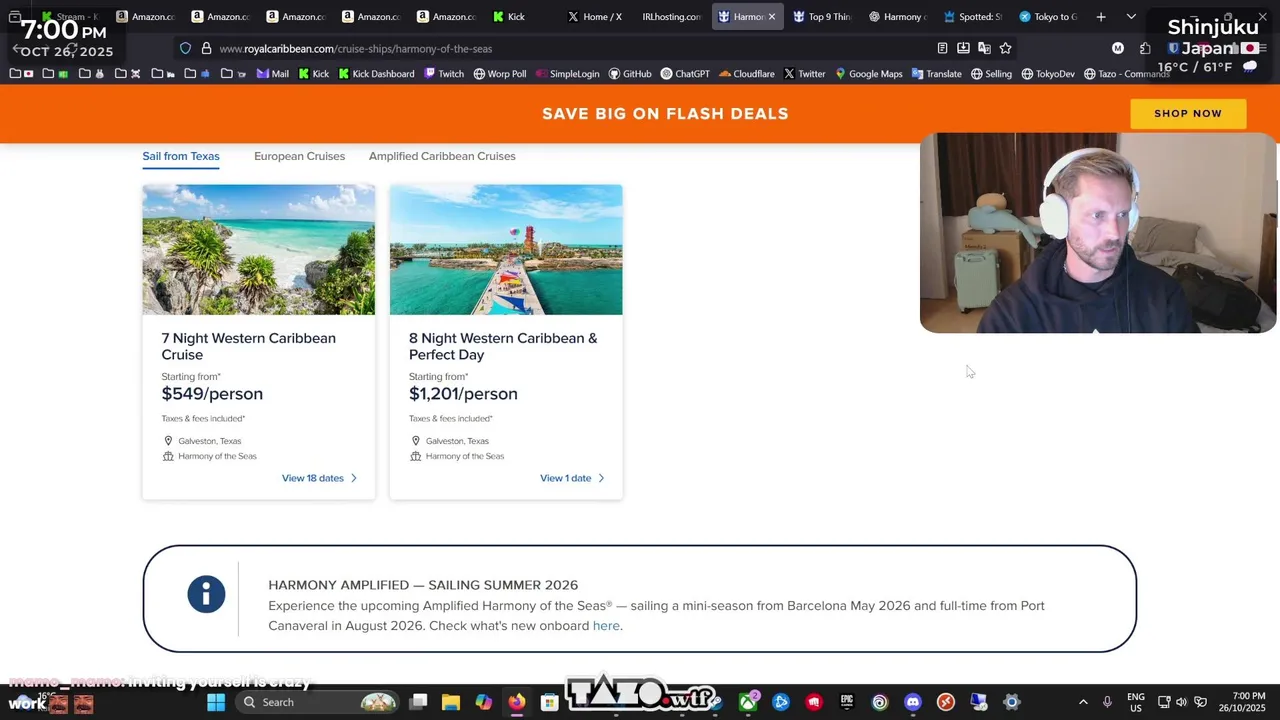This screenshot has width=1280, height=720.
Task: Expand the list all tabs chevron
Action: tap(1131, 17)
